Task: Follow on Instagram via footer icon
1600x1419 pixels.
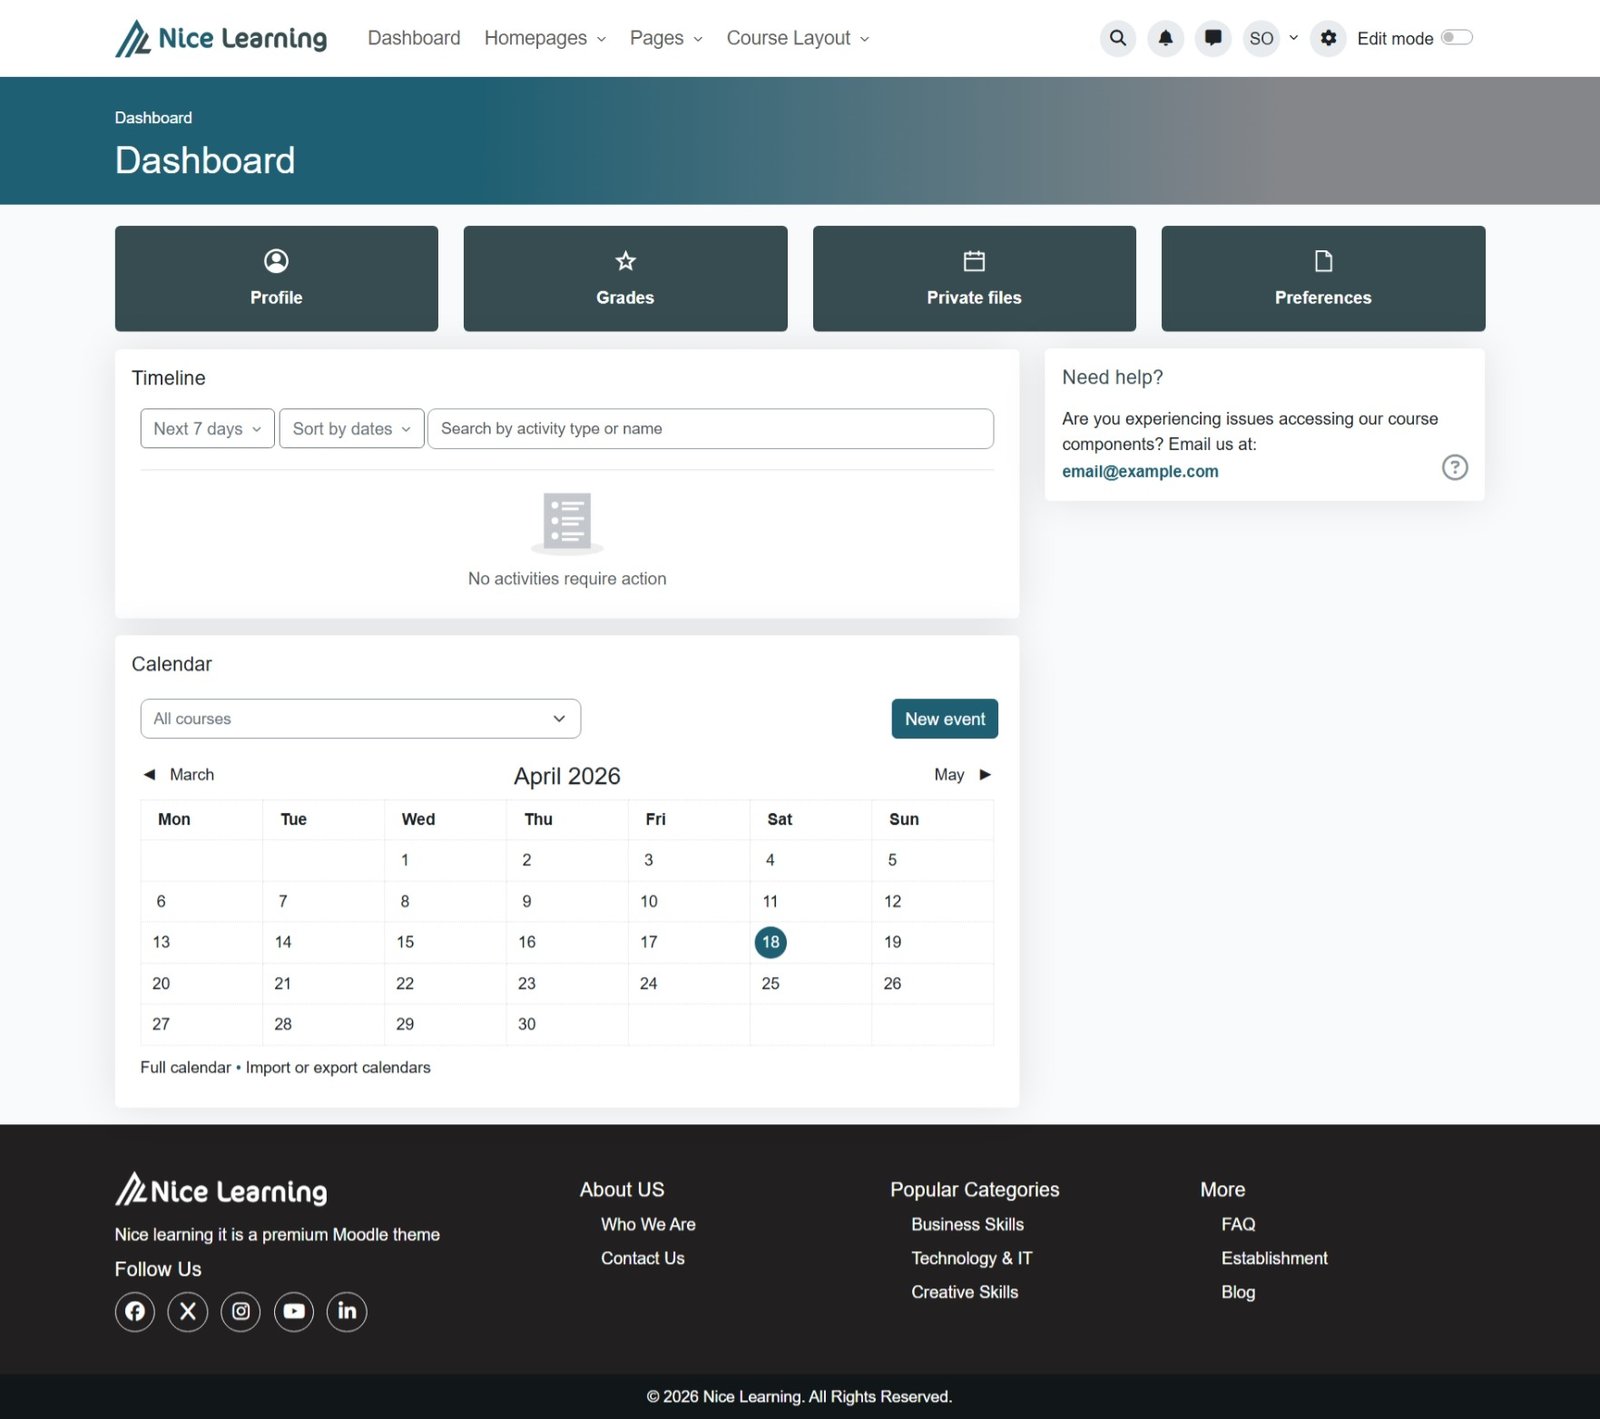Action: [240, 1311]
